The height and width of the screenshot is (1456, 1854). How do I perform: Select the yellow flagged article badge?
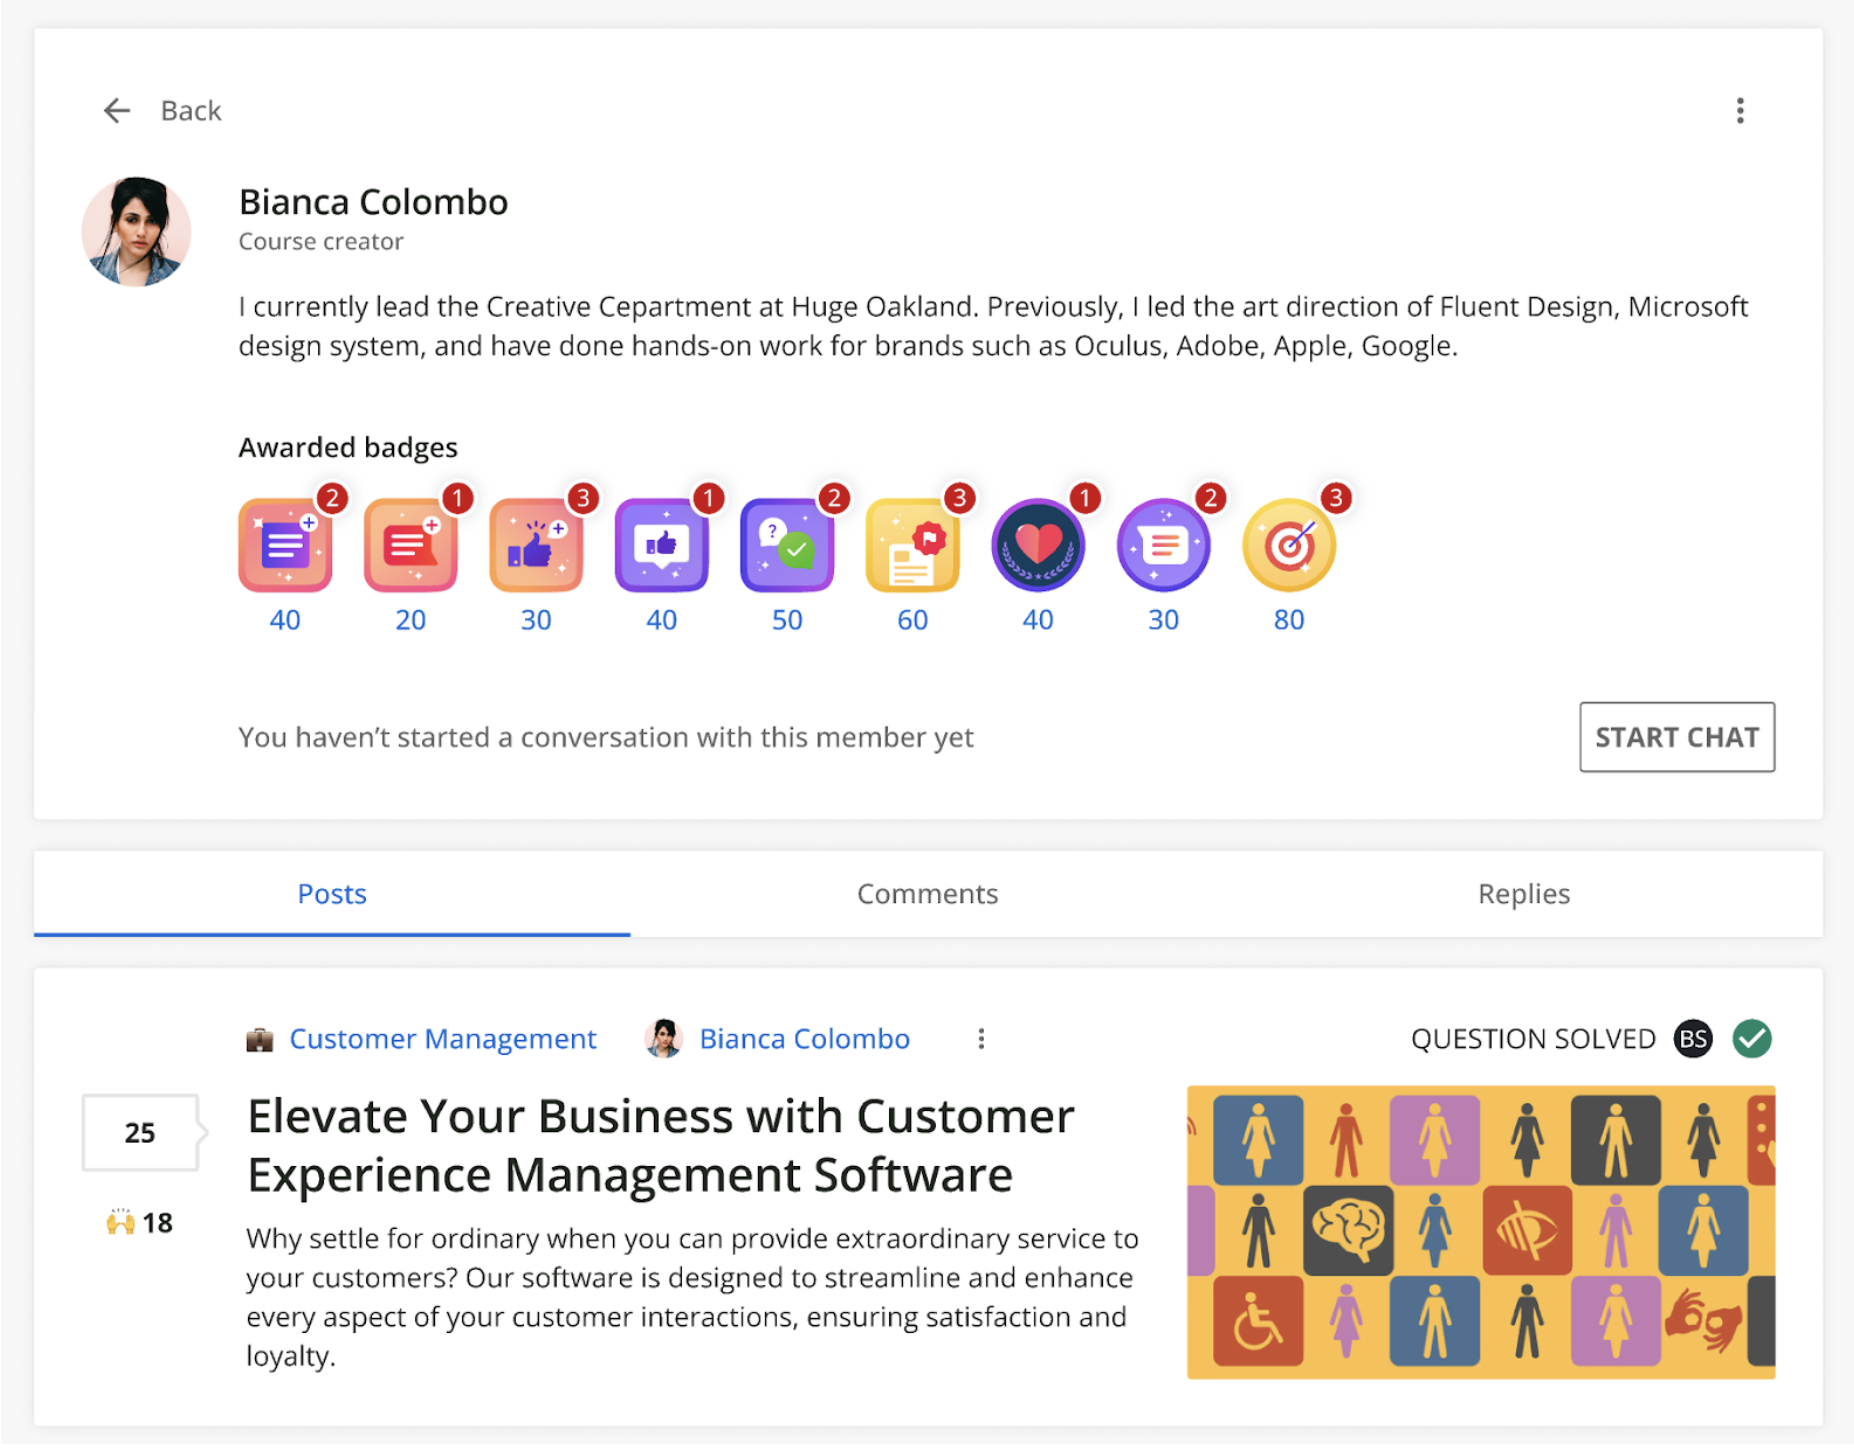pos(912,546)
